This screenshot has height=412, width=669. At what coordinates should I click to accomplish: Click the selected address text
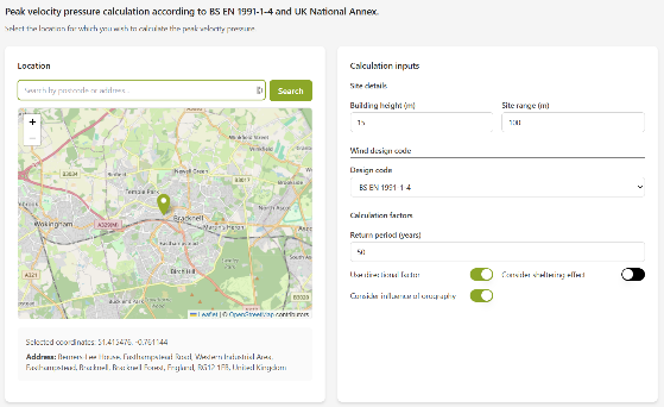(x=160, y=361)
